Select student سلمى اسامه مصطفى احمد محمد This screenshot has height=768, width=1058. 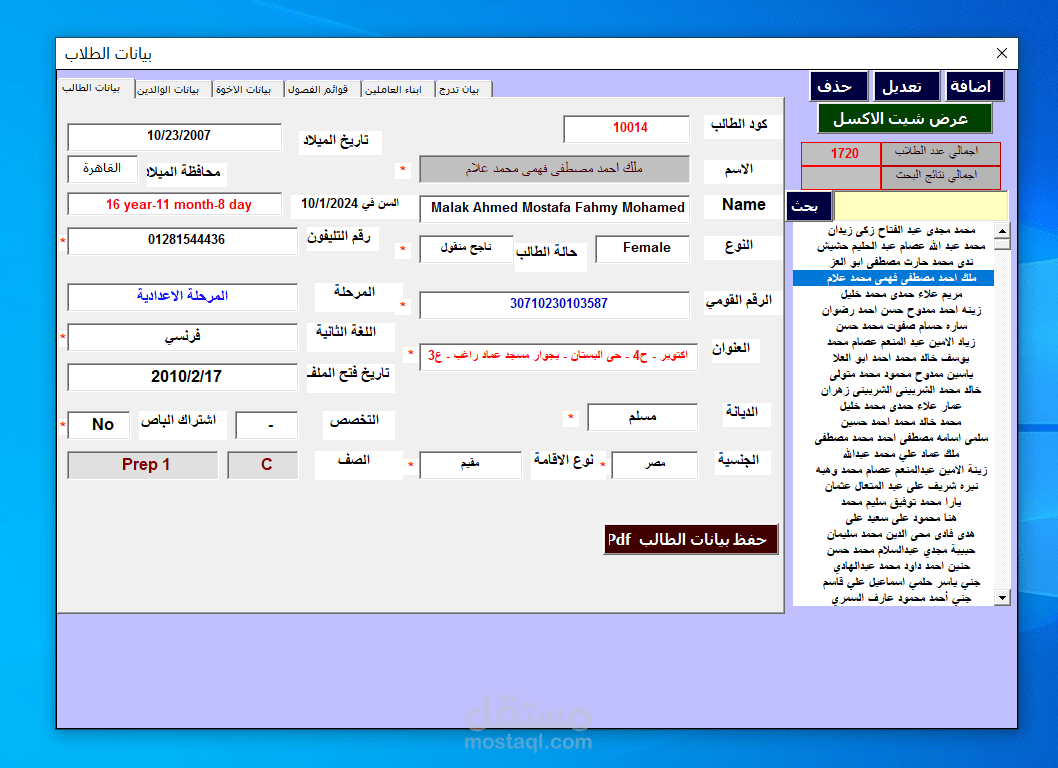pyautogui.click(x=893, y=438)
